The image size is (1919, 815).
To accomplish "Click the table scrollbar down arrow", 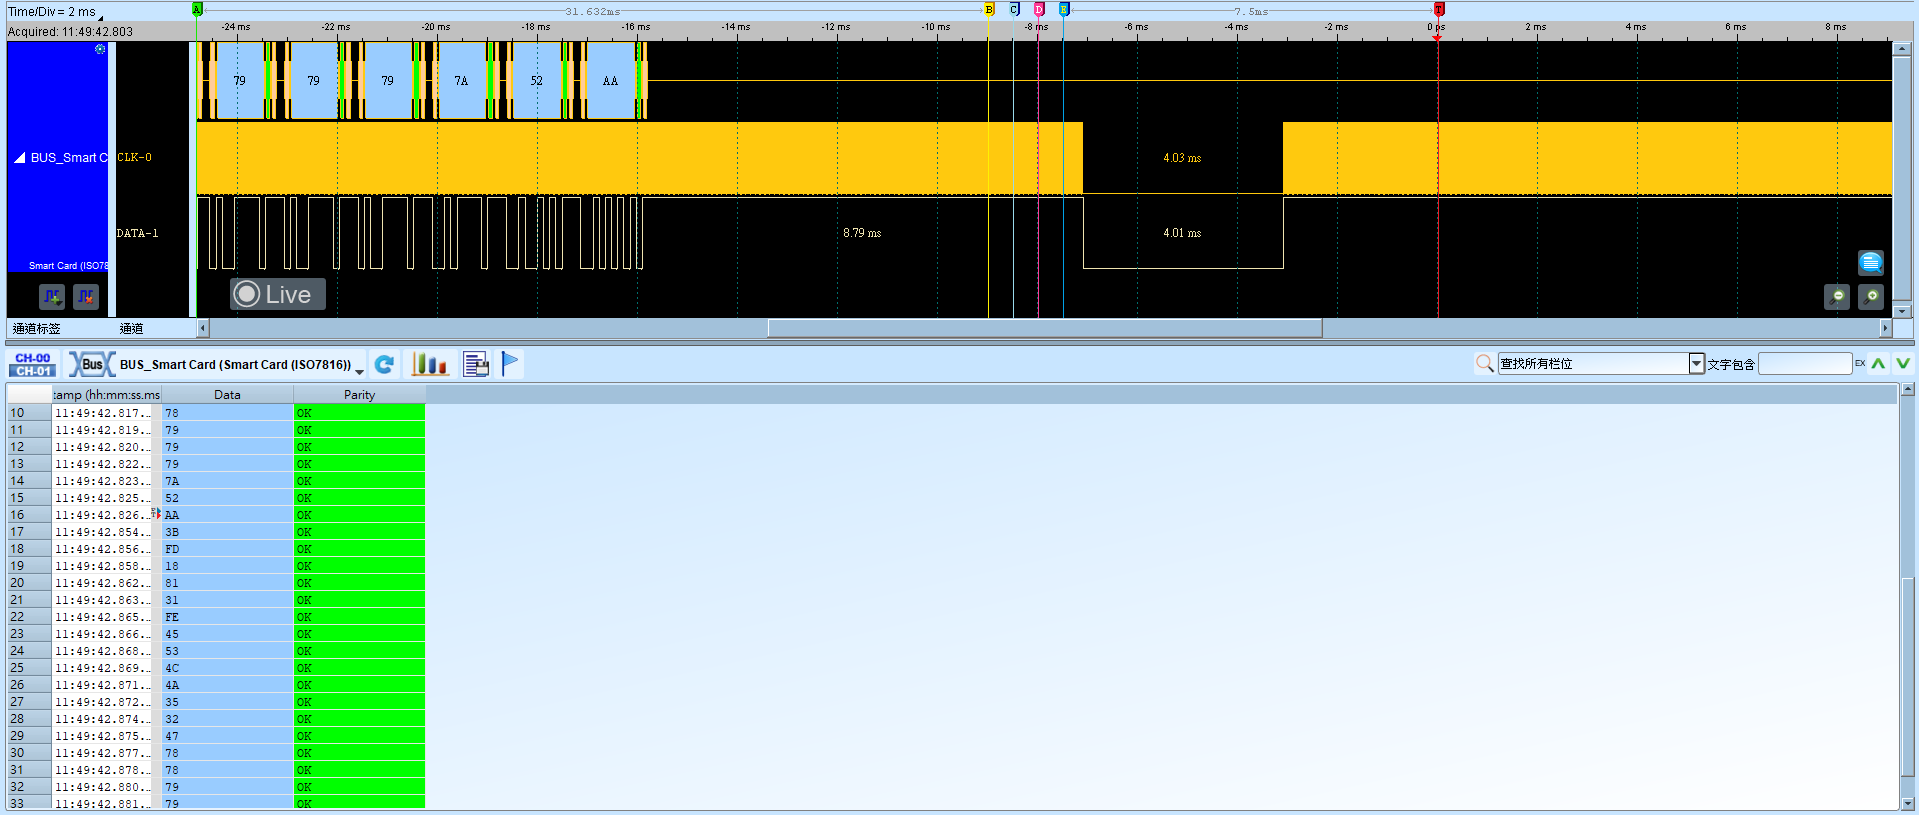I will [x=1907, y=803].
